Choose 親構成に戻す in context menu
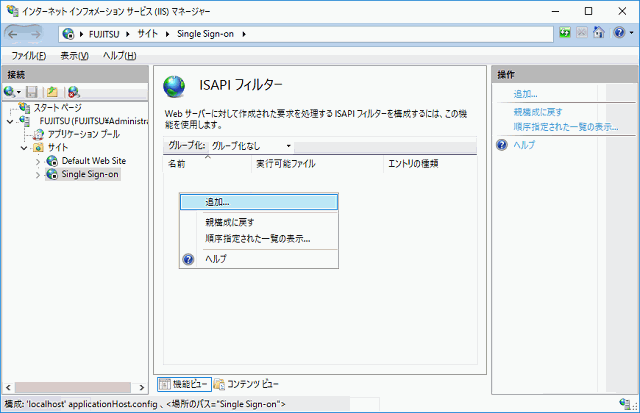Screen dimensions: 640x413 (259, 222)
